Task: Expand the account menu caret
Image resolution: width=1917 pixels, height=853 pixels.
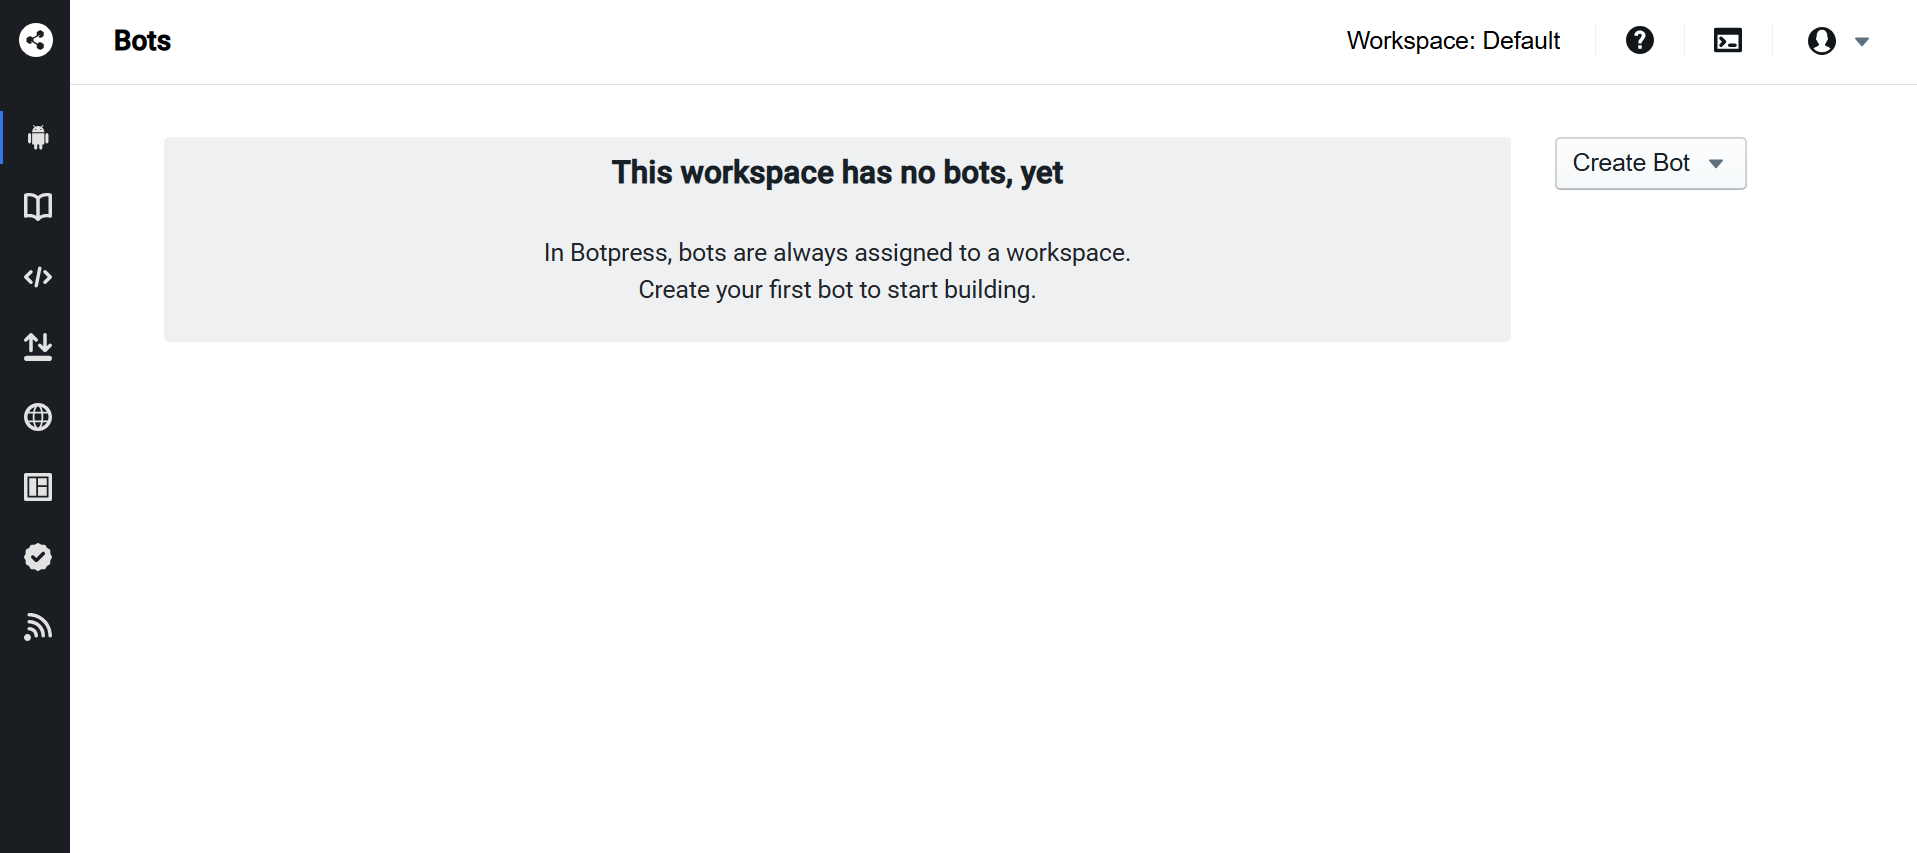Action: [x=1862, y=41]
